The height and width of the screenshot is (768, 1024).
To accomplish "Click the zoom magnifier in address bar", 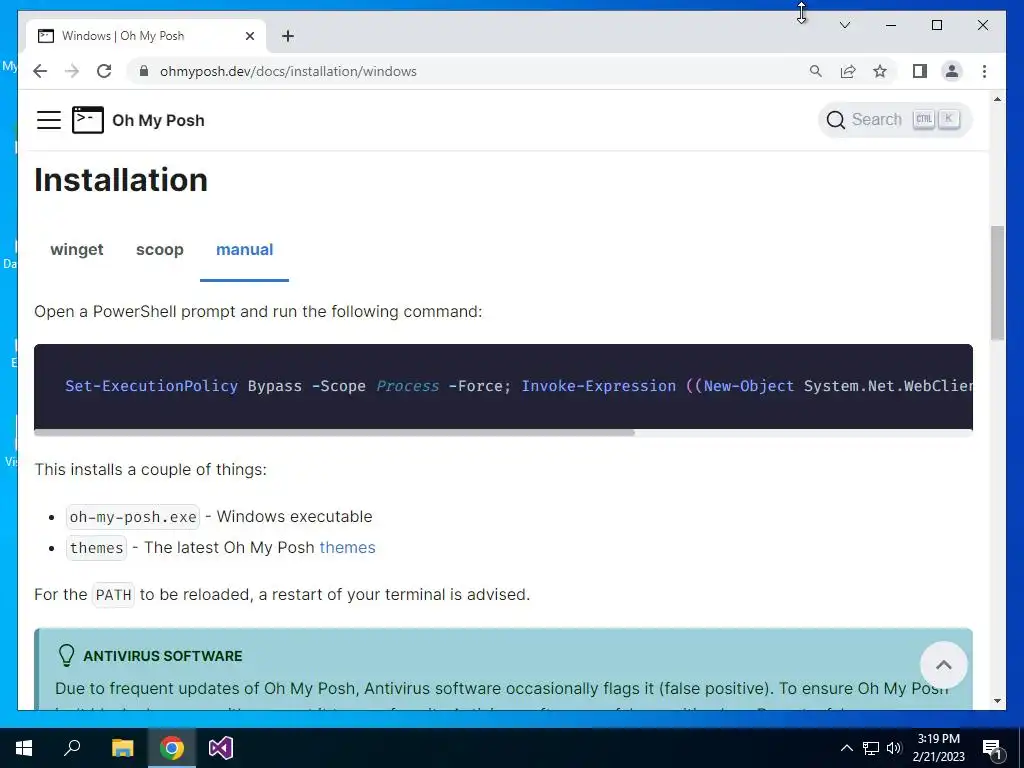I will click(x=816, y=71).
